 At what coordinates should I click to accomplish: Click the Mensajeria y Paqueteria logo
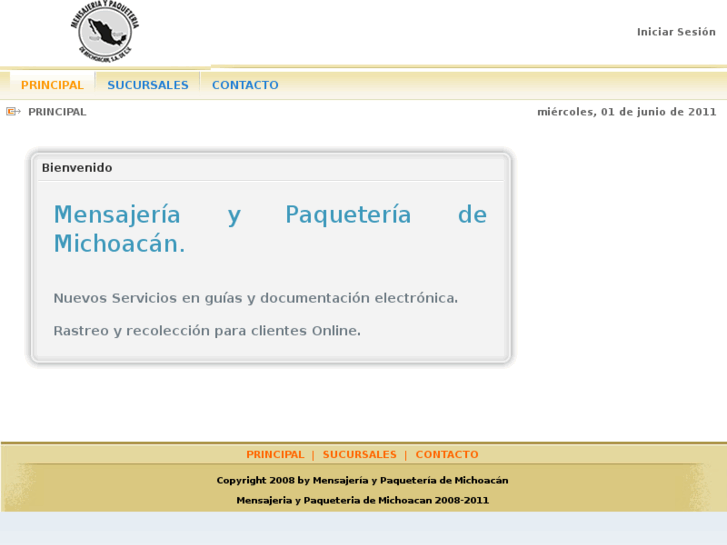click(x=105, y=31)
